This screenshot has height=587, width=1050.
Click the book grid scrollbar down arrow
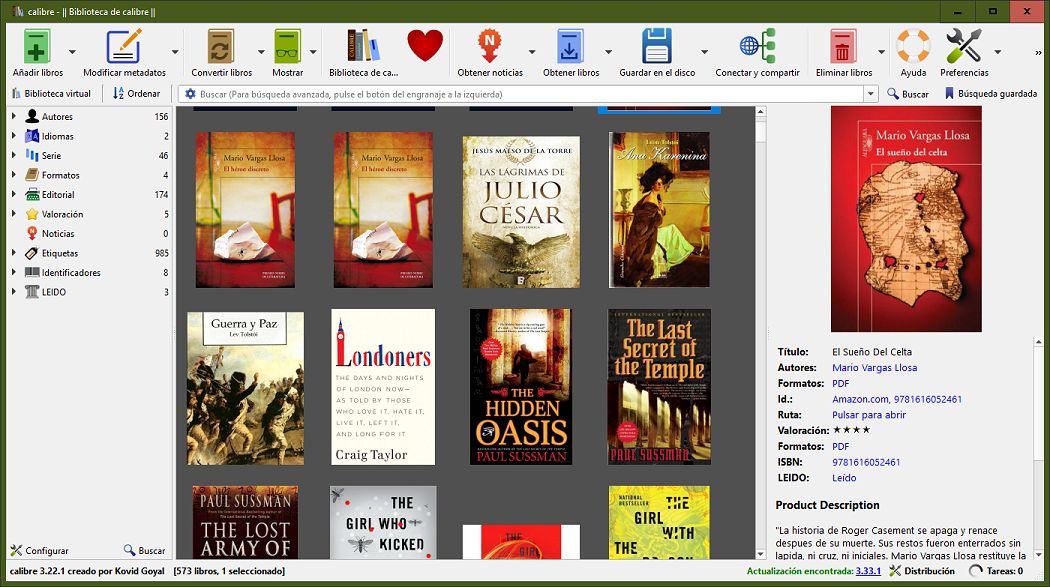[x=760, y=554]
